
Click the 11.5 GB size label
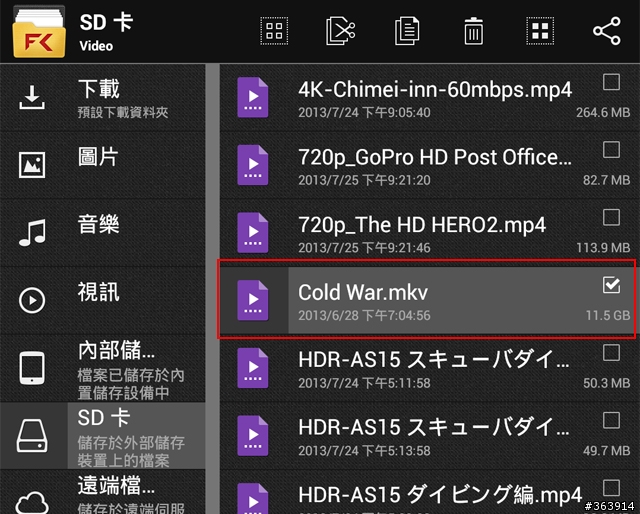point(608,316)
